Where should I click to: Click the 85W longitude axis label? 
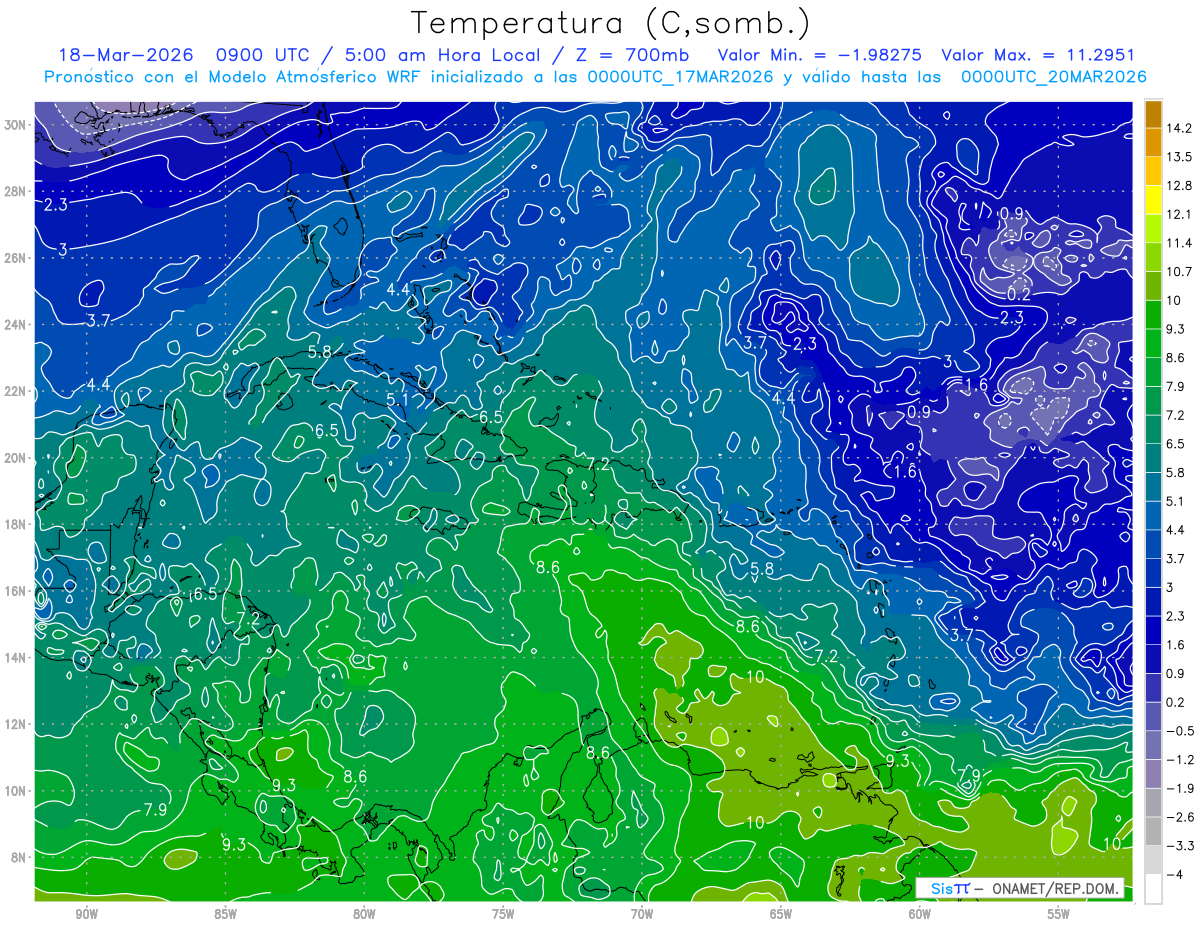pos(226,914)
